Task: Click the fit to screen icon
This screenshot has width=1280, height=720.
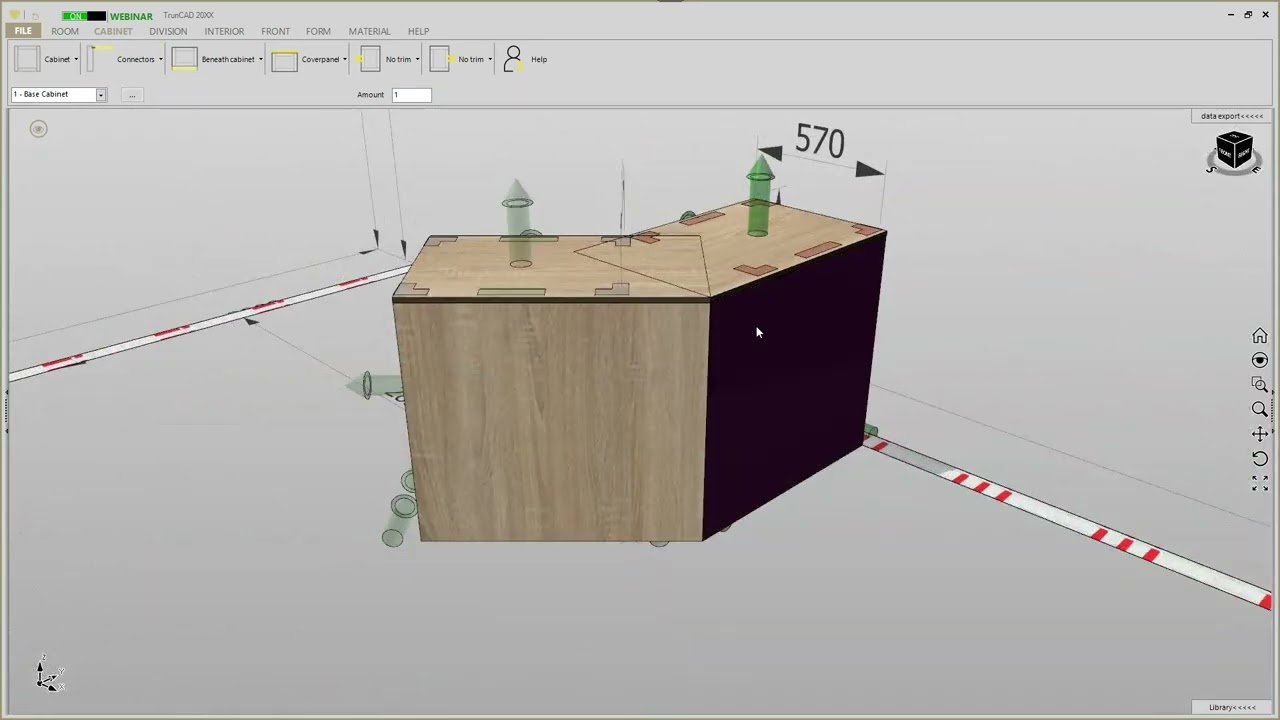Action: 1260,483
